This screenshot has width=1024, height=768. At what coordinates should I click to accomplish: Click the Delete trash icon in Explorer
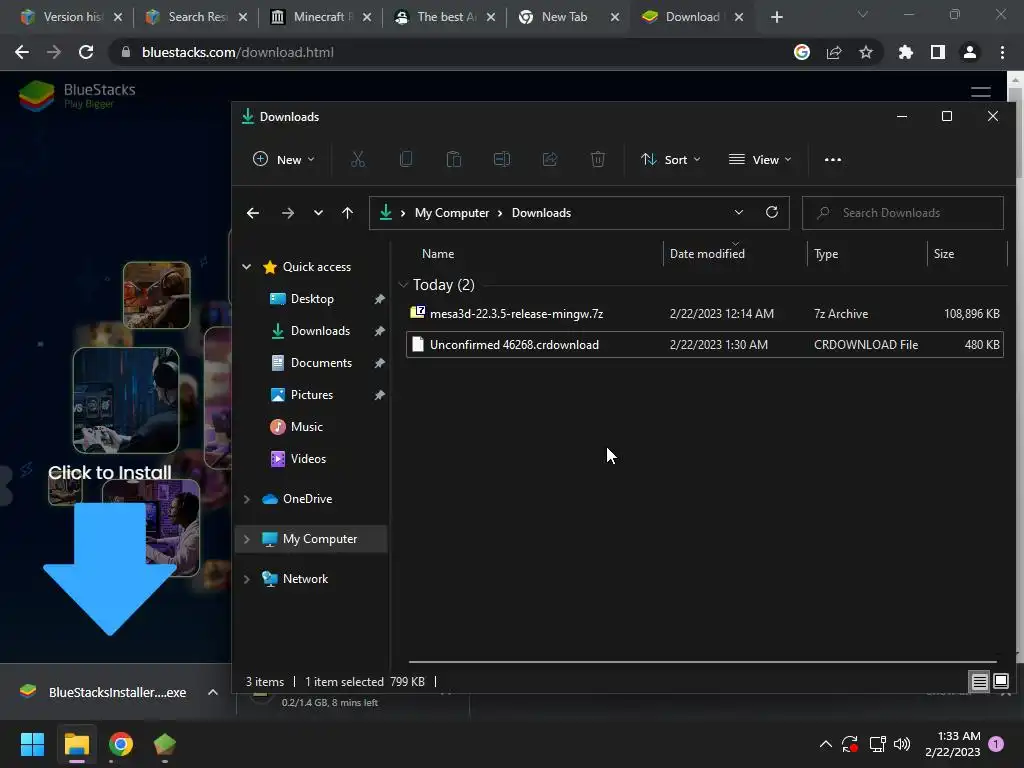coord(598,159)
